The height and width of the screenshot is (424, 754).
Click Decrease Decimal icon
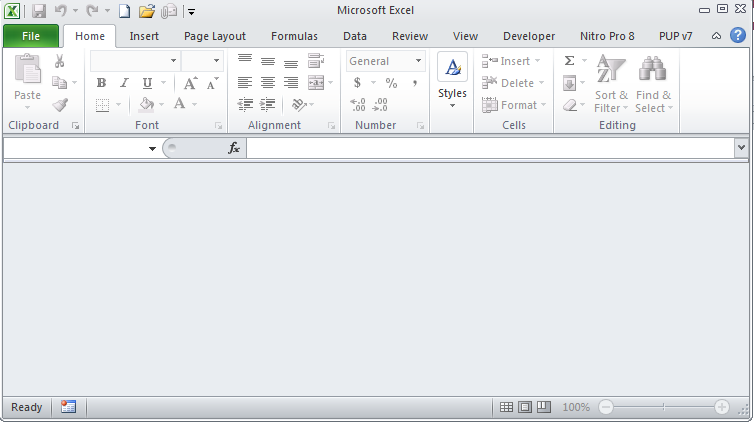pyautogui.click(x=380, y=105)
